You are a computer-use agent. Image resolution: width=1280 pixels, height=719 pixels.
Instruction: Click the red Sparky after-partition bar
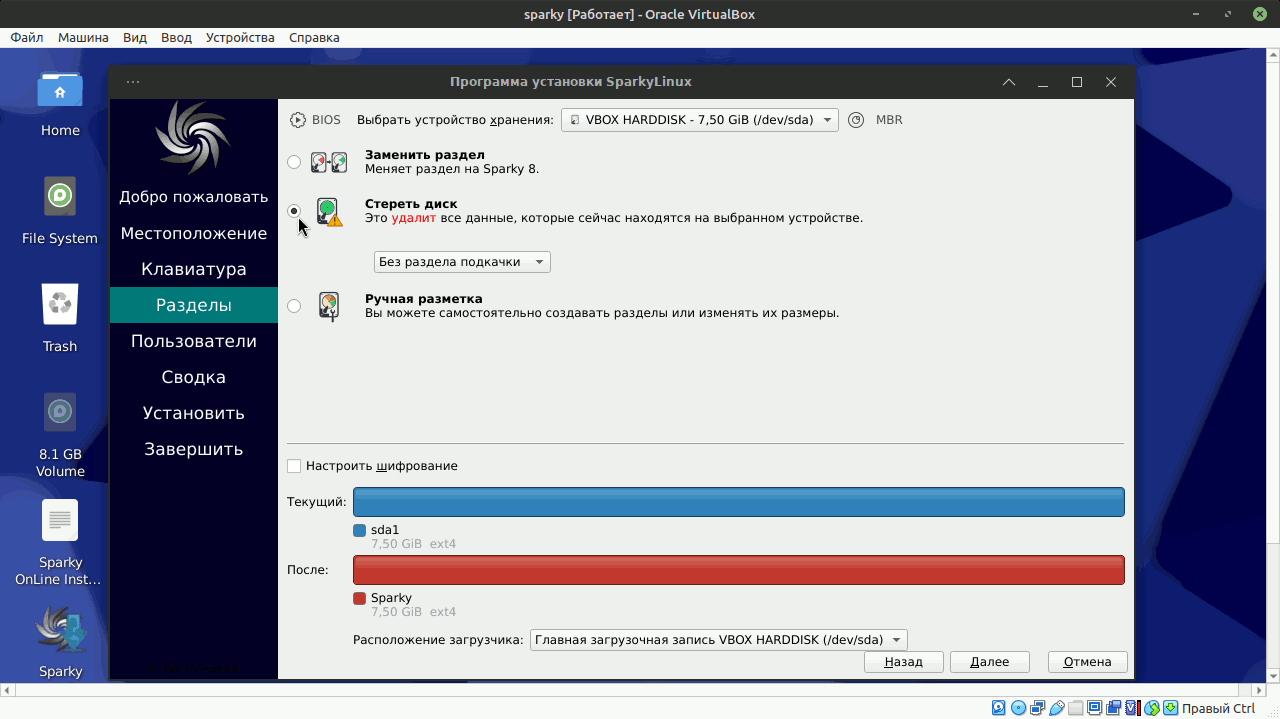coord(739,570)
